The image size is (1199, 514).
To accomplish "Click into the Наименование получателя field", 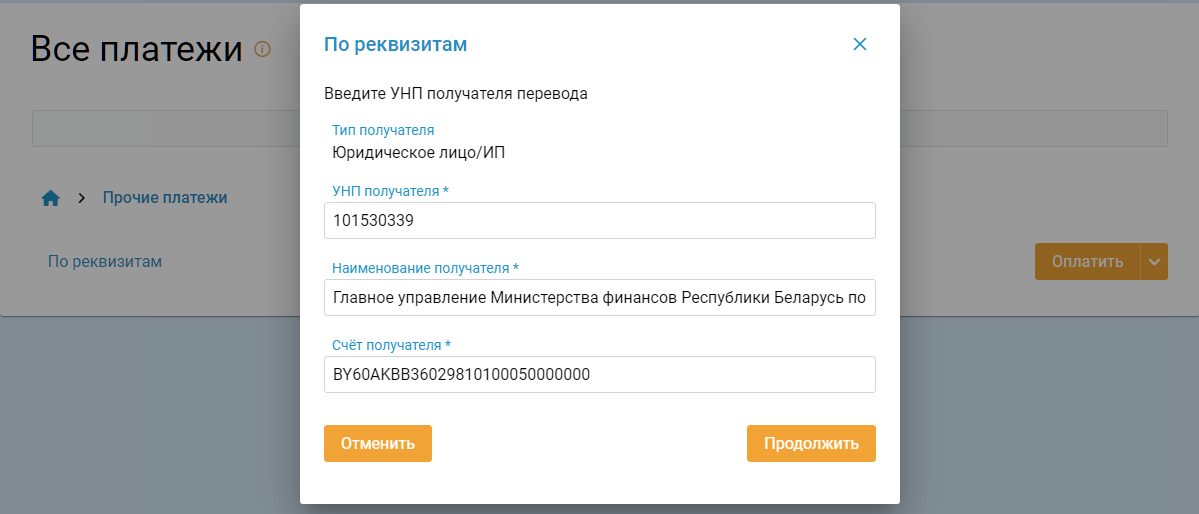I will pos(599,297).
